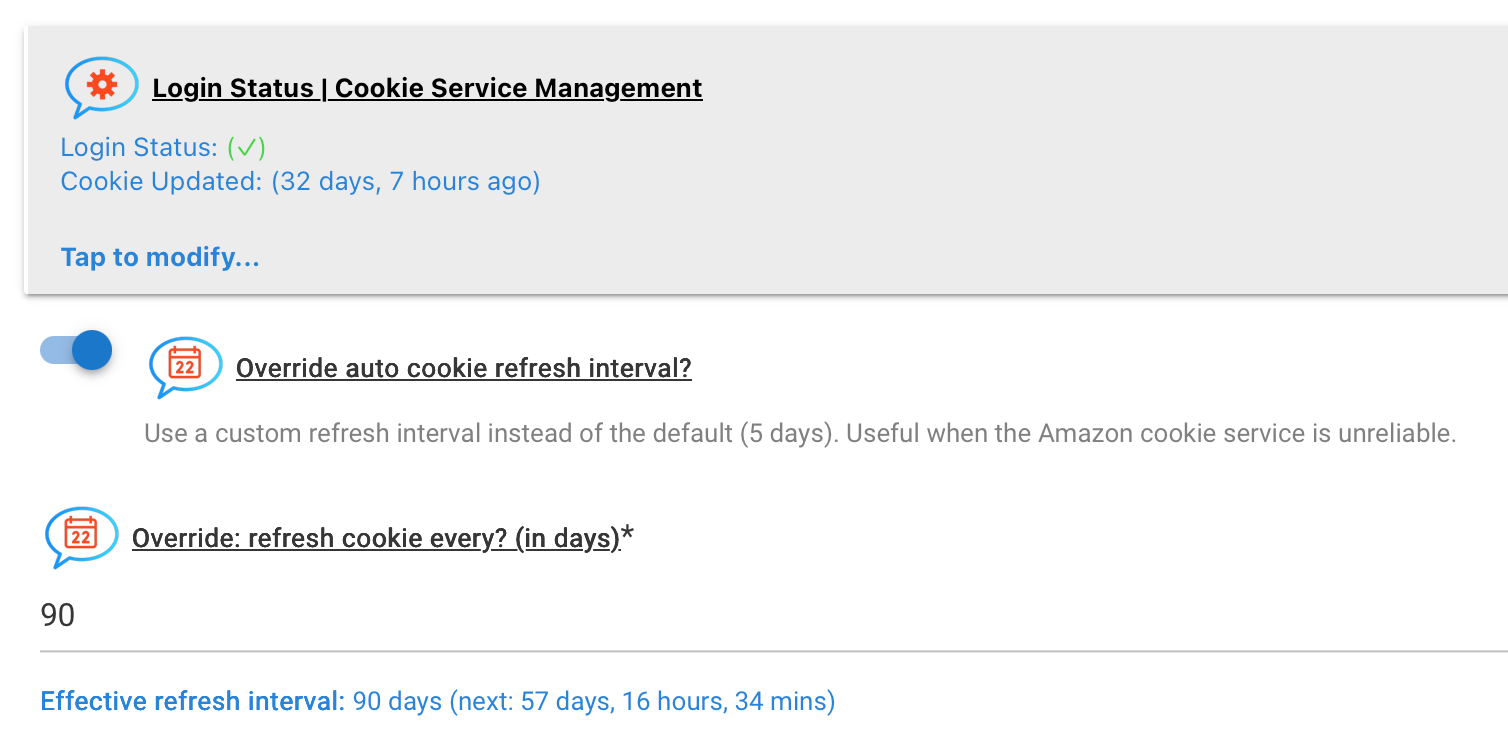
Task: Click the underline of the refresh days input
Action: click(774, 651)
